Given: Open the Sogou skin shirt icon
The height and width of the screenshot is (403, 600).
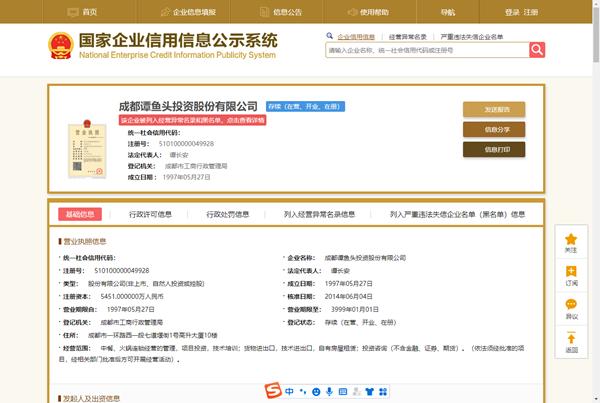Looking at the screenshot, I should tap(370, 392).
